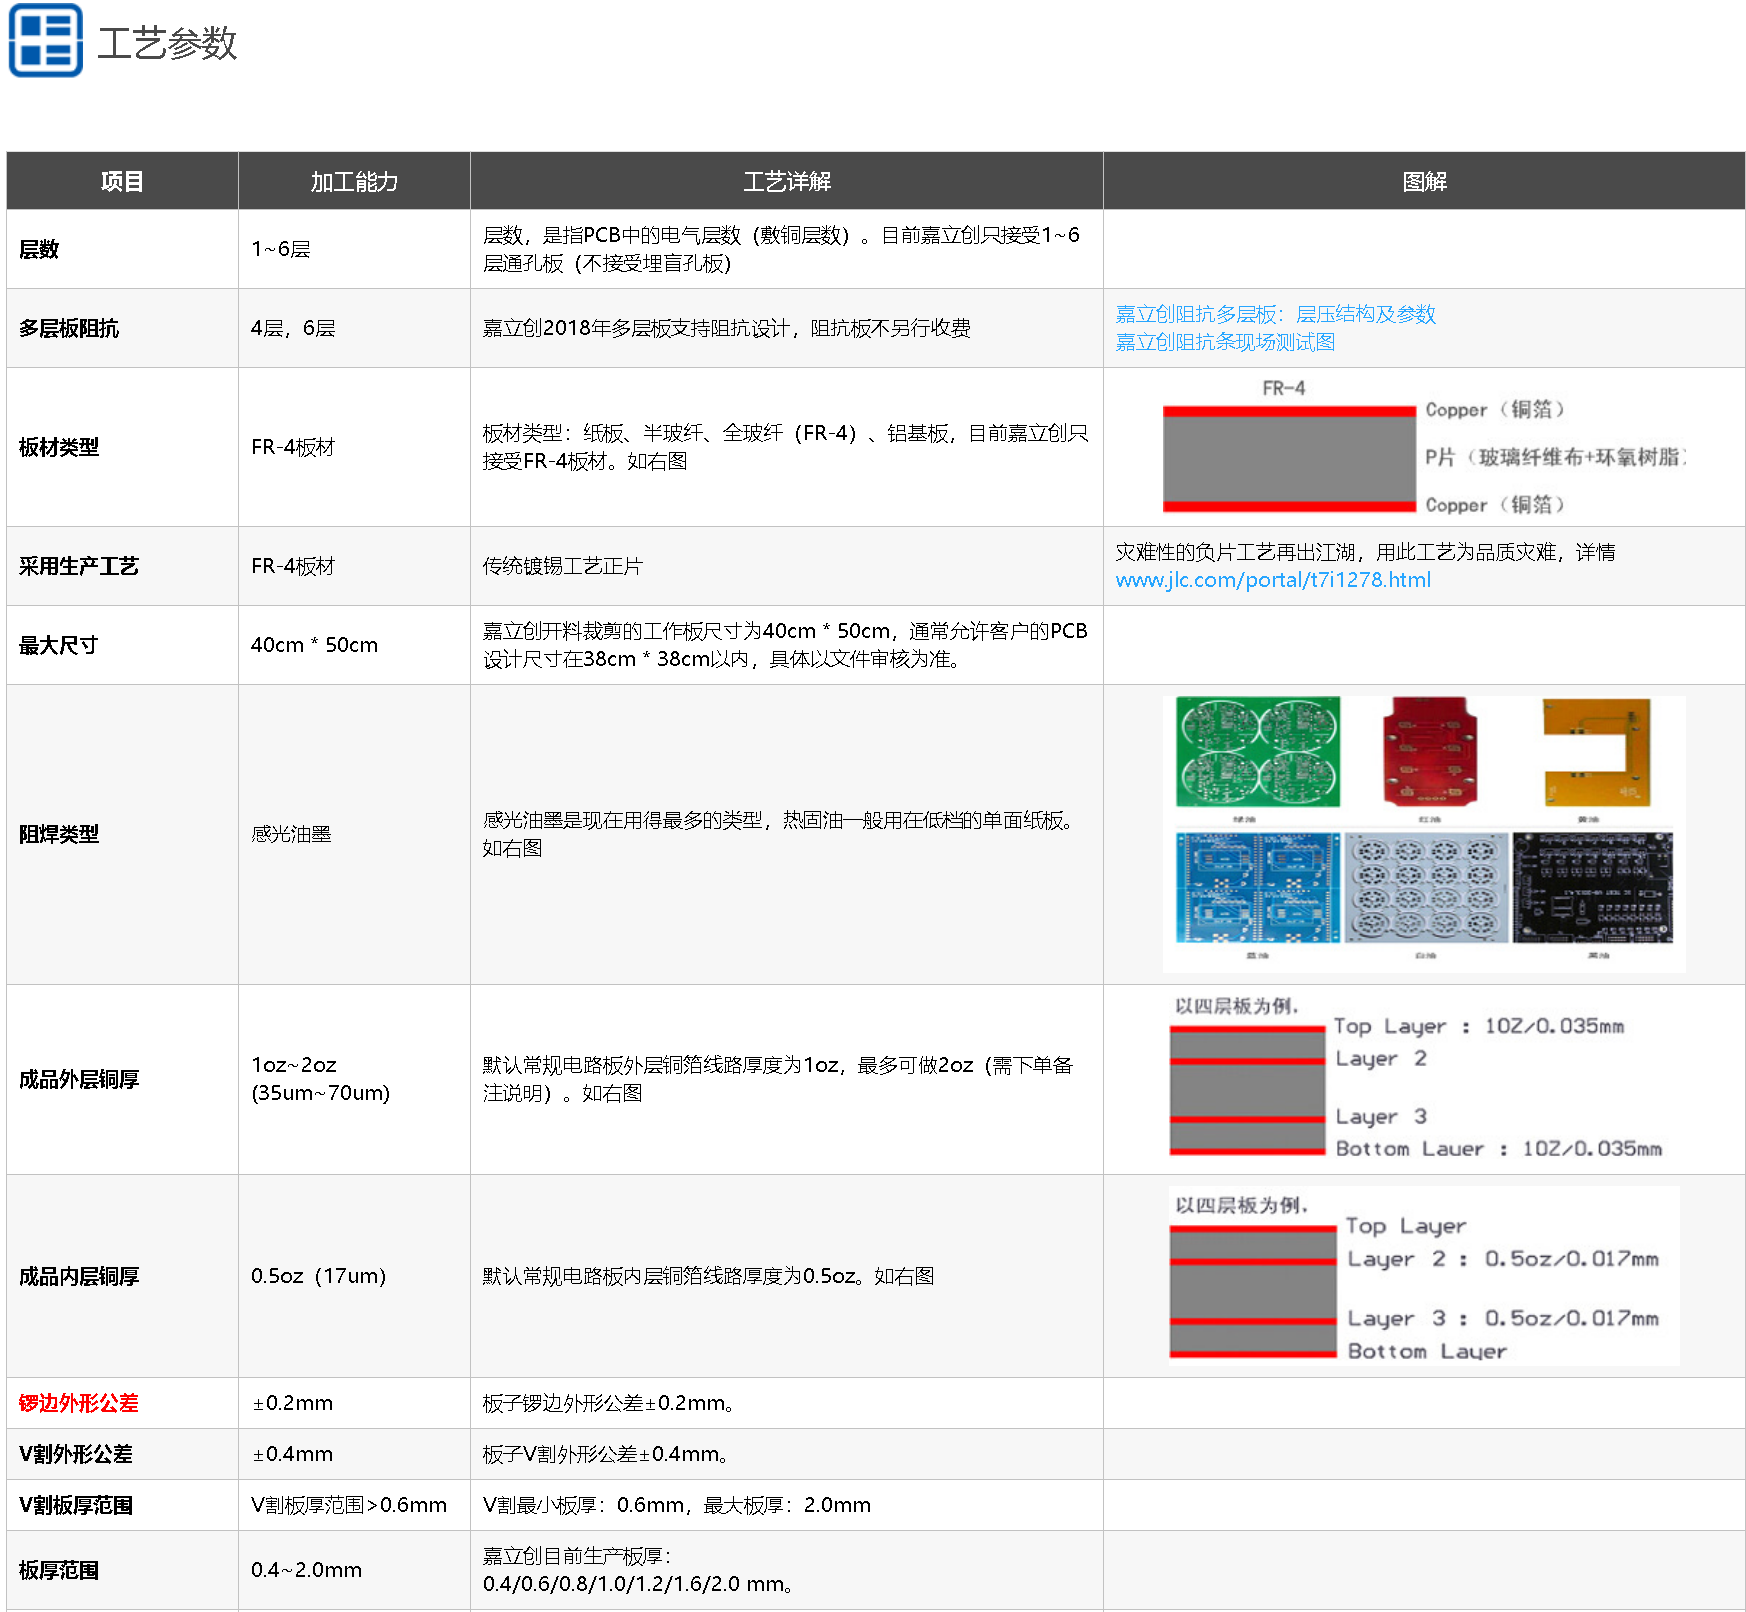Select the red 锣边外形公差 row label

click(x=79, y=1403)
